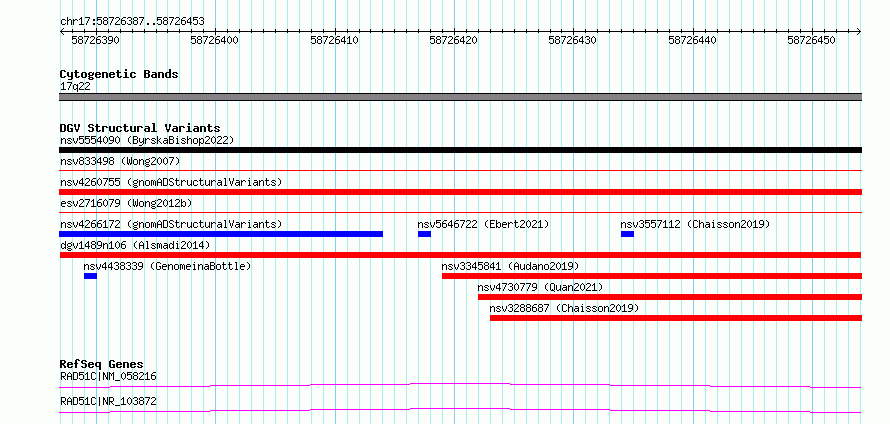Open the RAD51C|NM_058216 gene label
890x424 pixels.
(x=108, y=376)
